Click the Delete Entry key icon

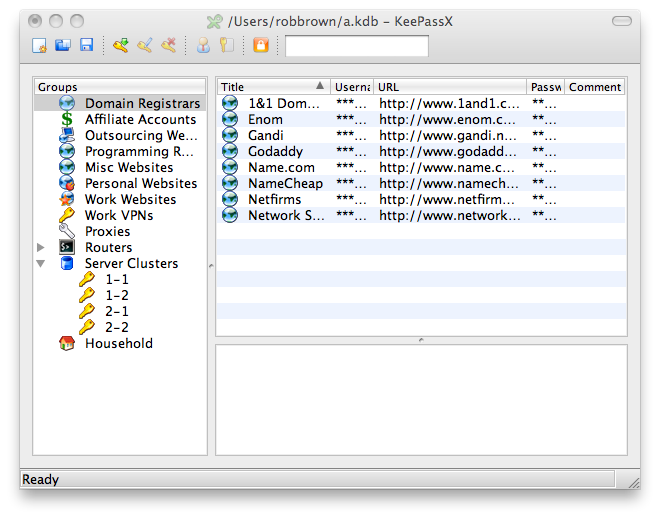(169, 45)
